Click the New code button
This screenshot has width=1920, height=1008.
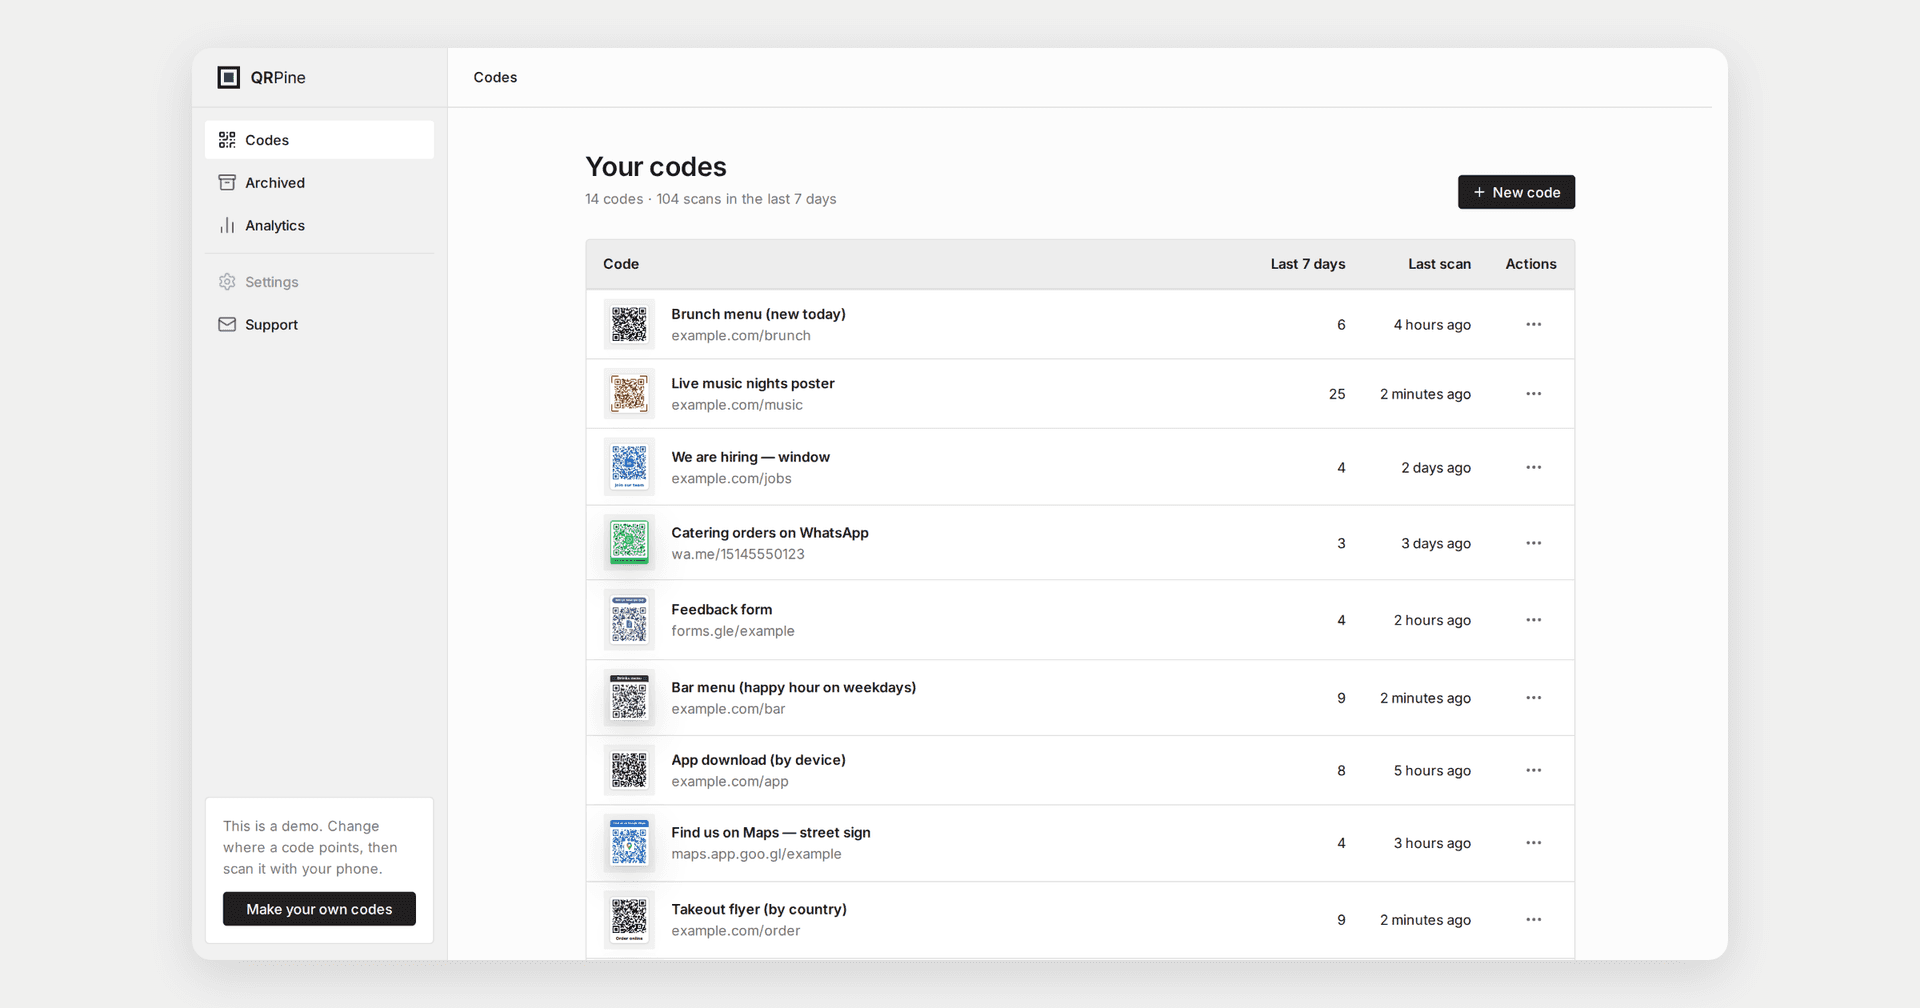1516,192
